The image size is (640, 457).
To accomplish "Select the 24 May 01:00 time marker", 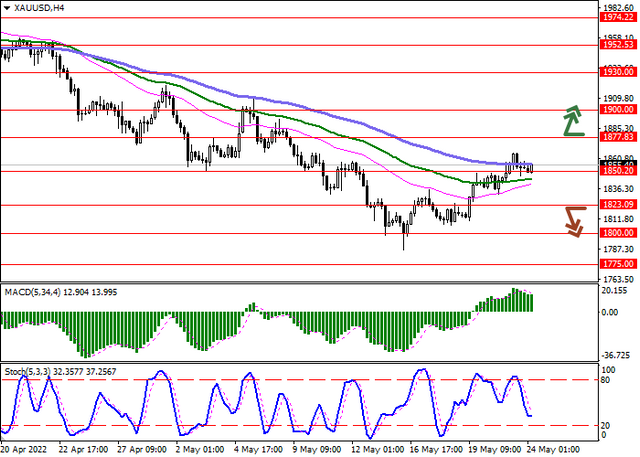I will point(553,450).
